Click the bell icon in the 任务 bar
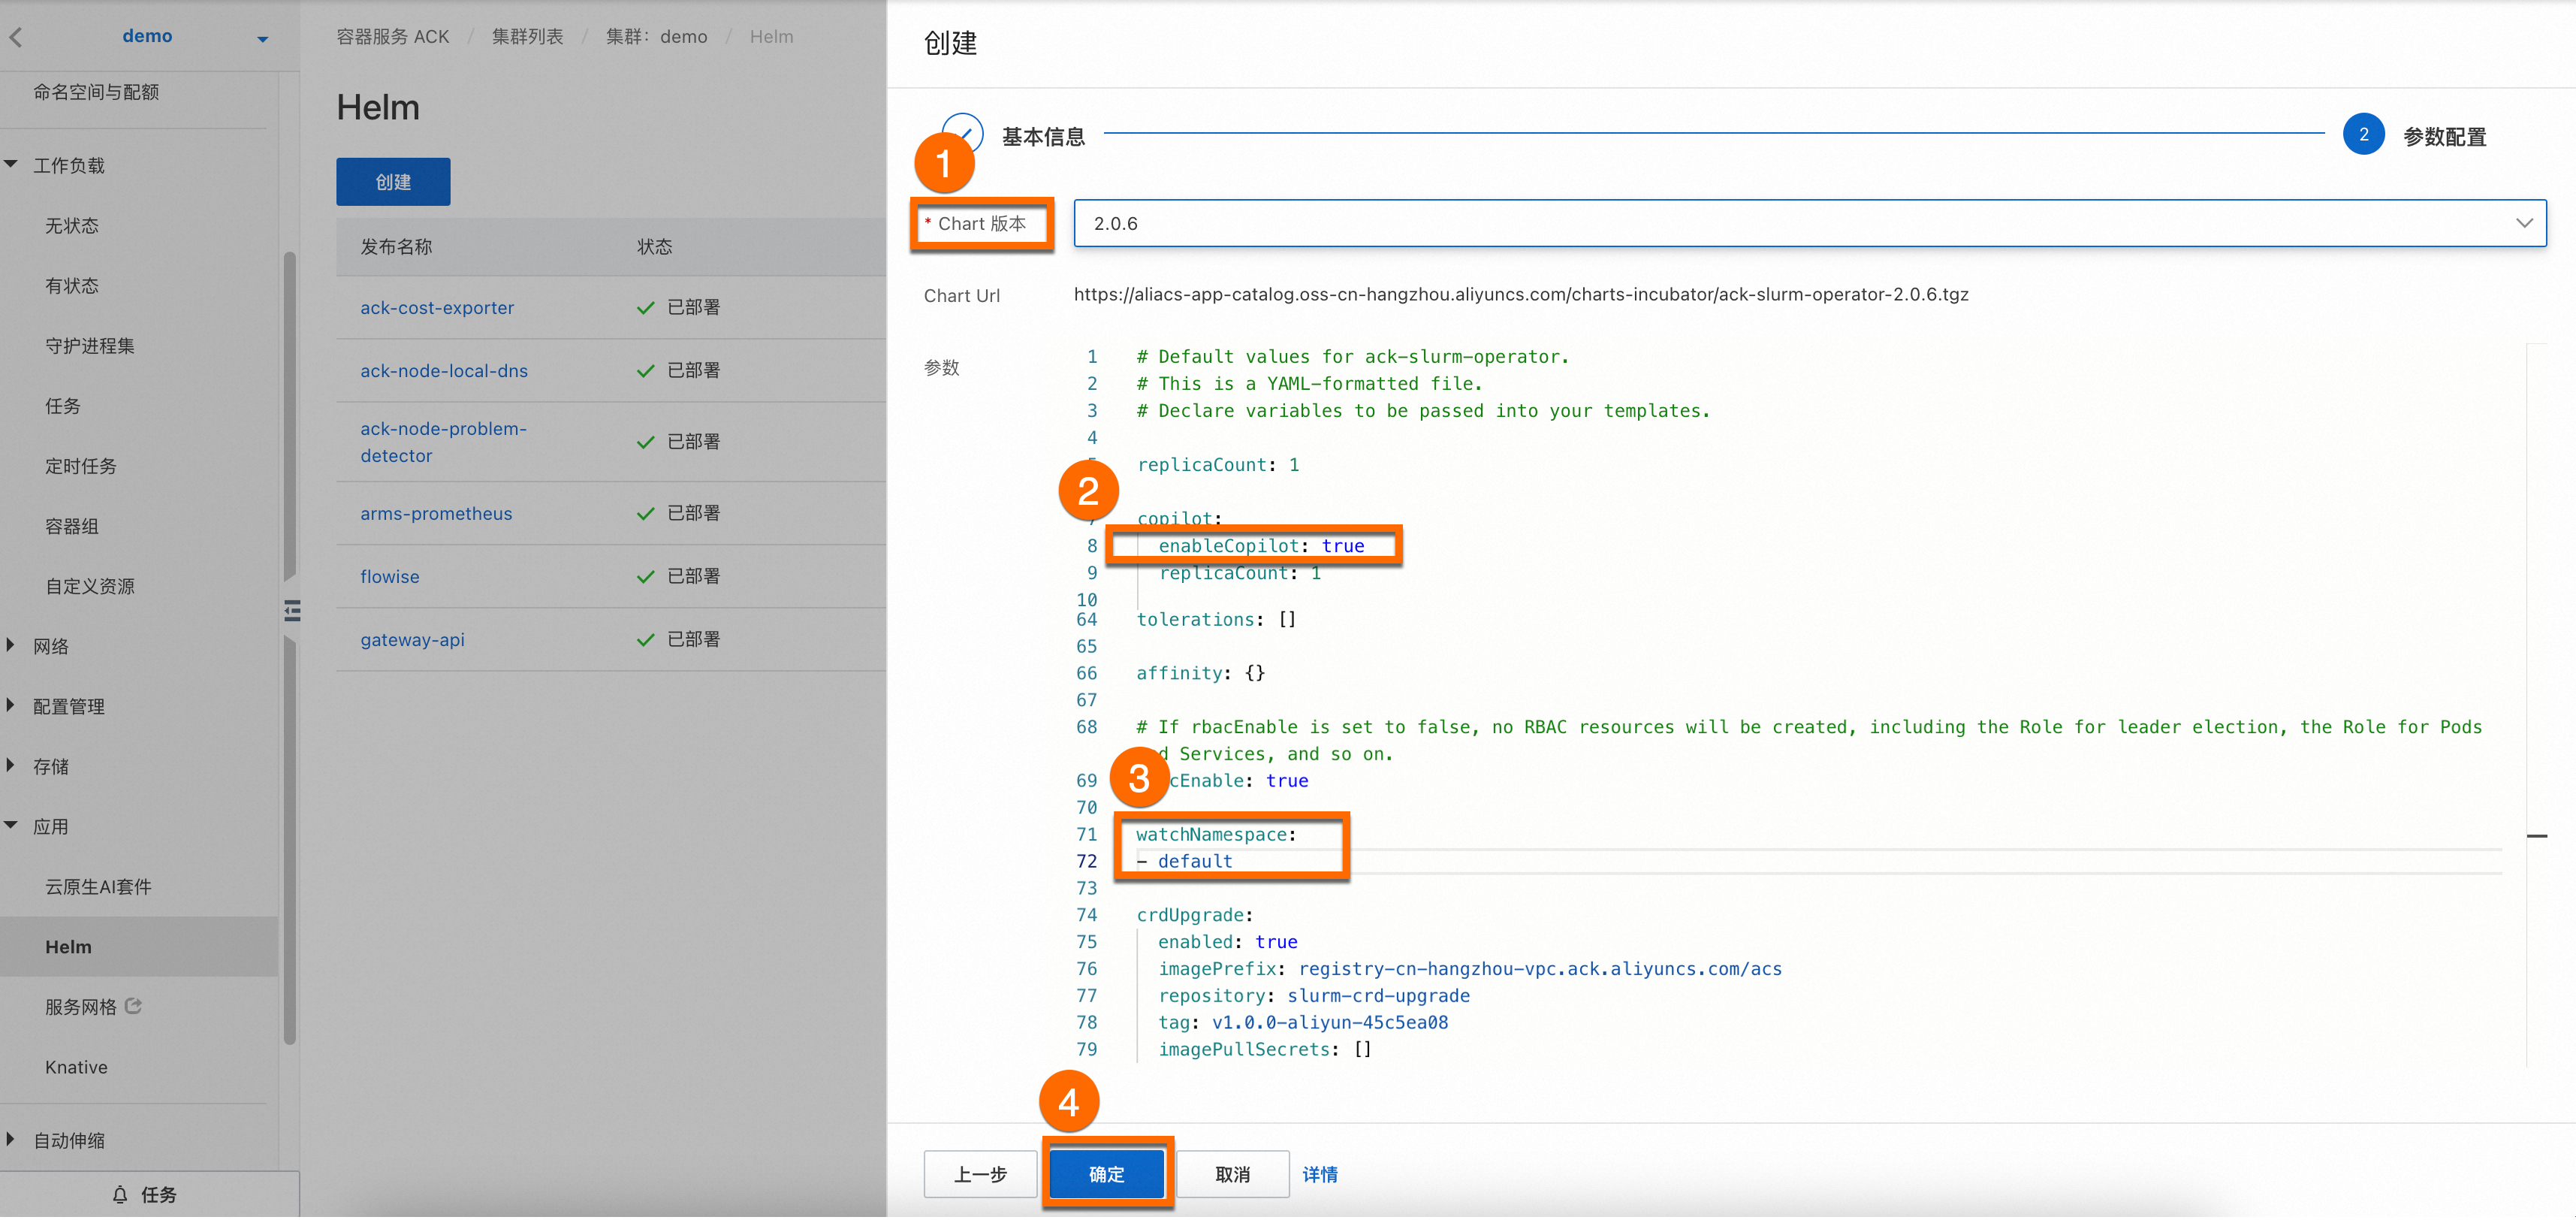 (120, 1194)
